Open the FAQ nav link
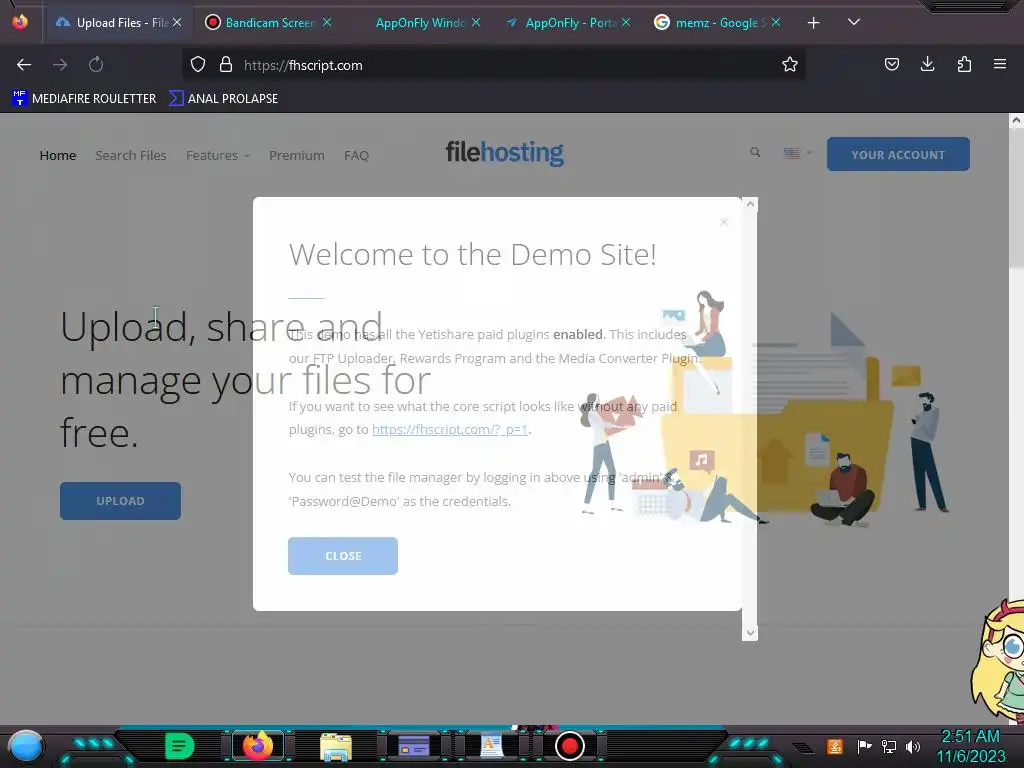Screen dimensions: 1024x768 (x=356, y=155)
